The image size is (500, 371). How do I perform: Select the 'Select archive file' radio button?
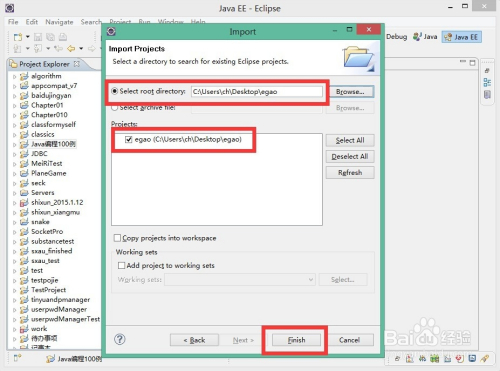coord(114,108)
